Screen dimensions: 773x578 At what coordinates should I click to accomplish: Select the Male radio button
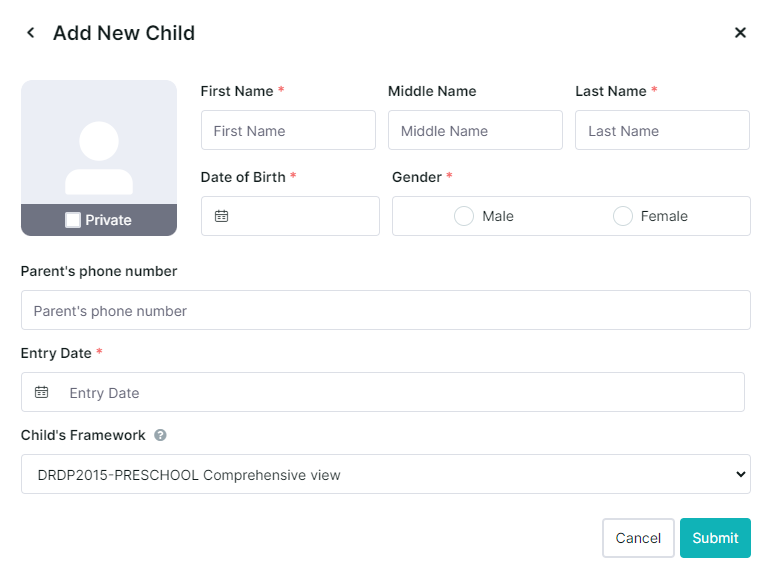click(464, 216)
